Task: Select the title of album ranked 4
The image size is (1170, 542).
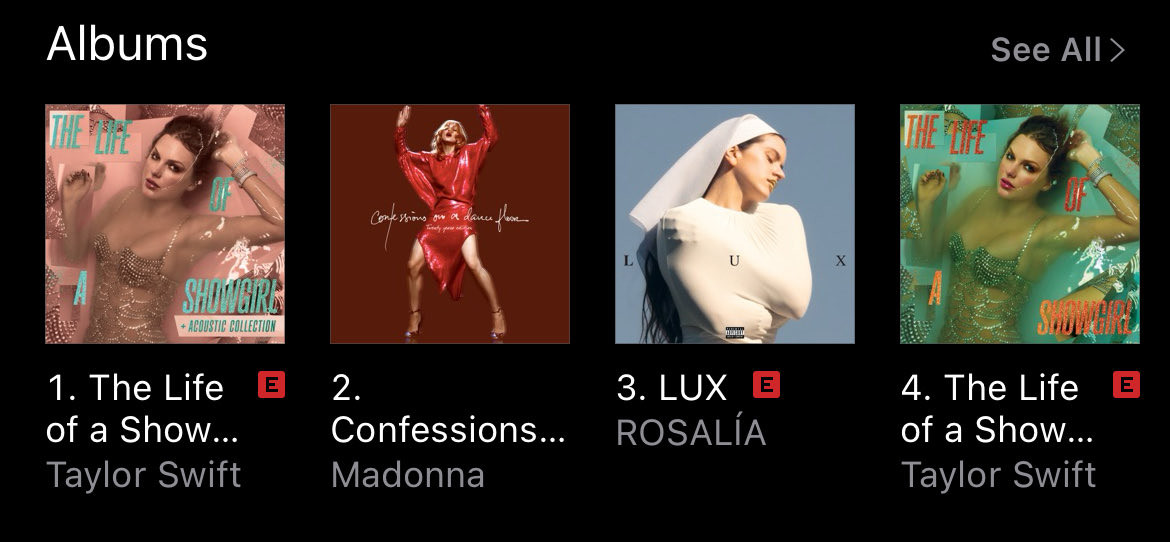Action: [x=998, y=408]
